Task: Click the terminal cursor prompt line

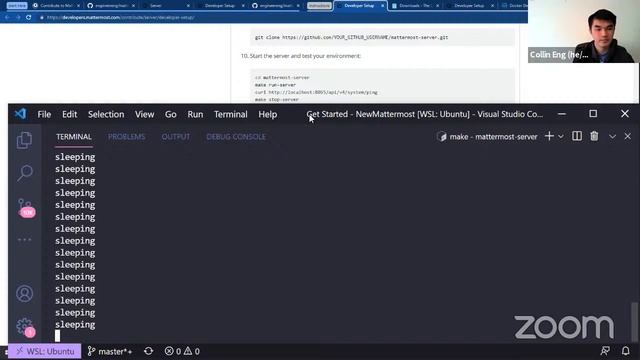Action: point(58,336)
